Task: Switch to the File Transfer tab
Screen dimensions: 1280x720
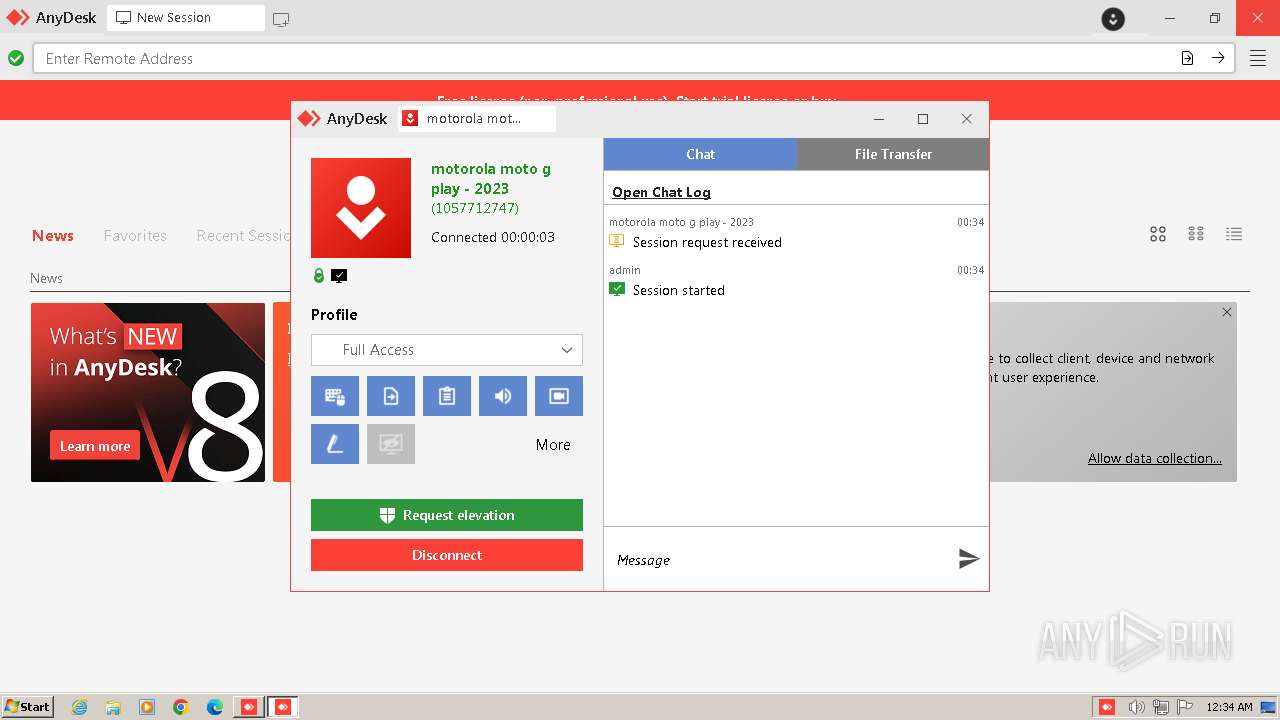Action: [x=893, y=154]
